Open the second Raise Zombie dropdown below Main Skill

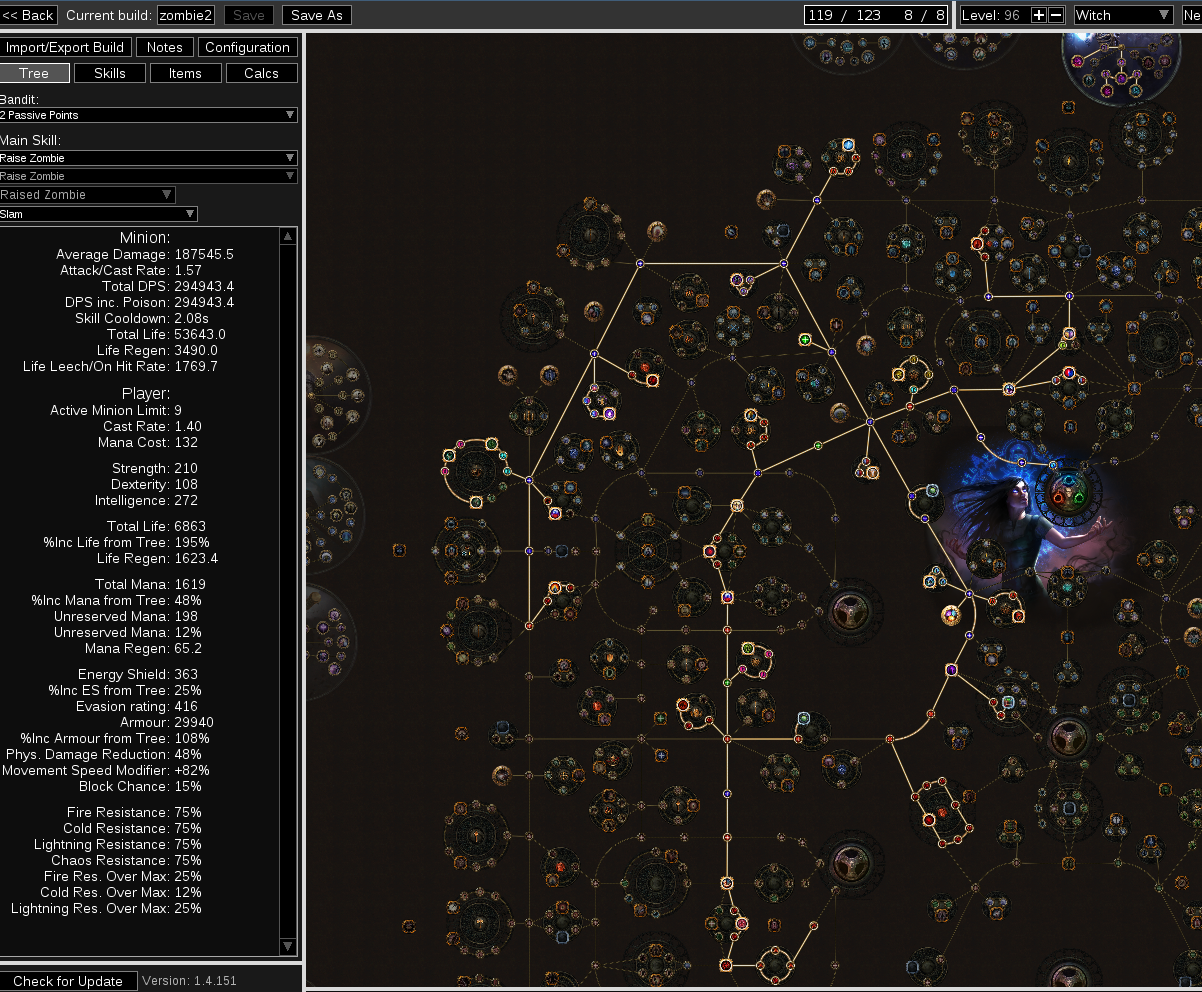click(x=149, y=176)
